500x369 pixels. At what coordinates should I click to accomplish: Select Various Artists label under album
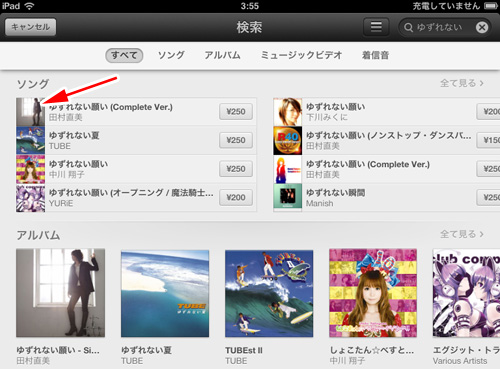(460, 361)
